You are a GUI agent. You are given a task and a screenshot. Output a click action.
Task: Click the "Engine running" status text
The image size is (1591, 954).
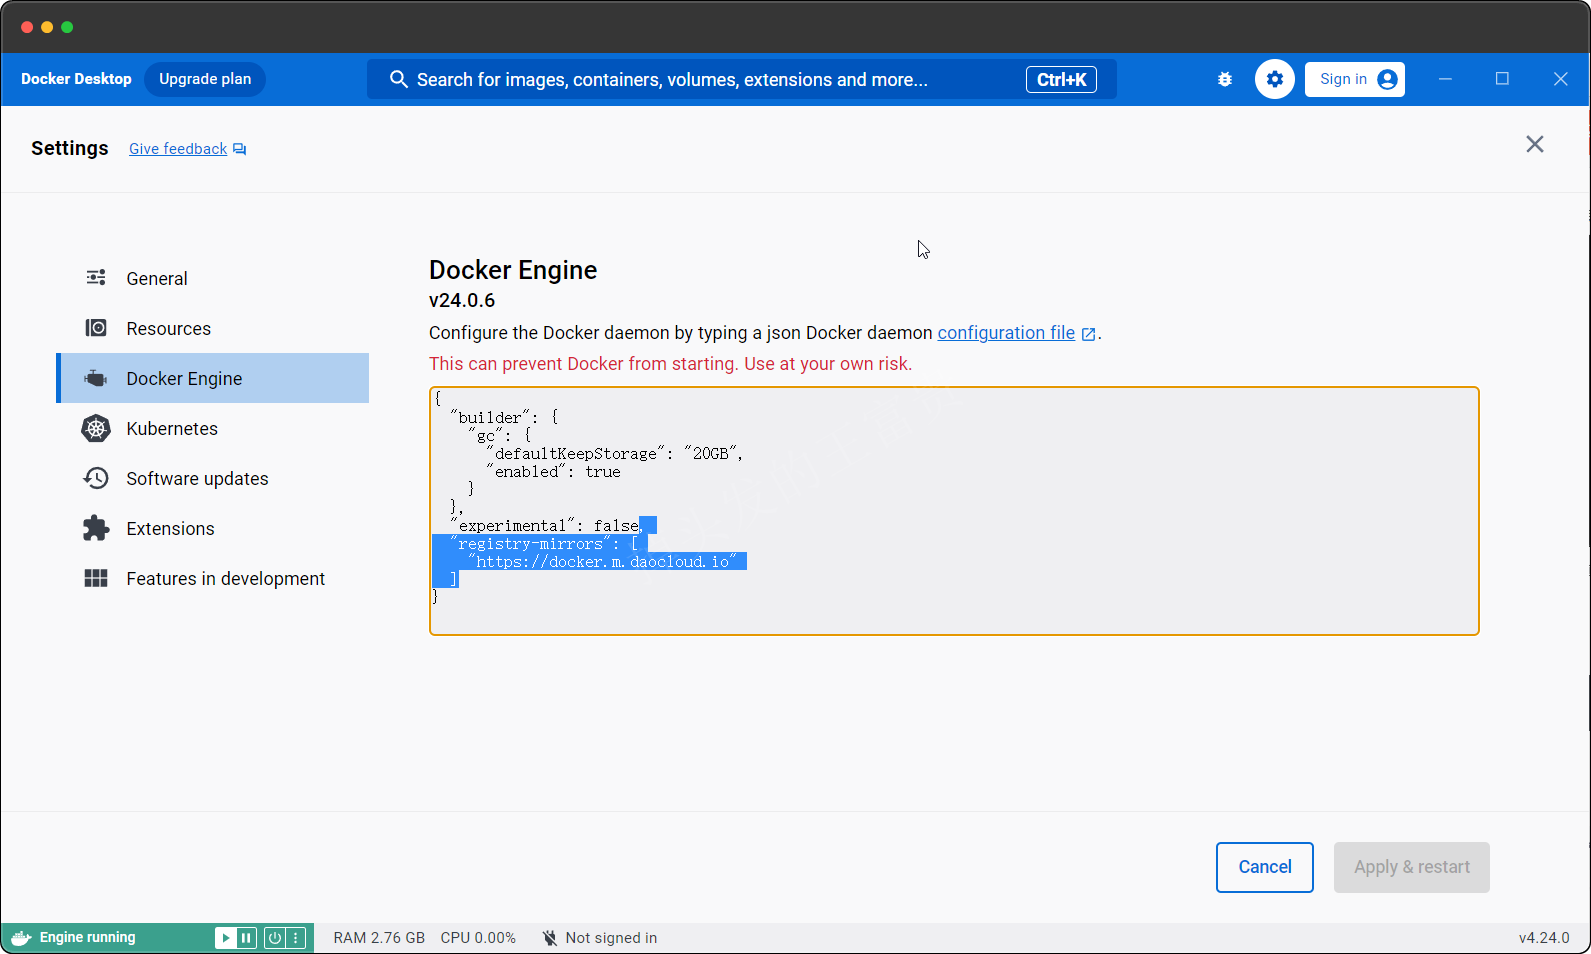[x=87, y=938]
